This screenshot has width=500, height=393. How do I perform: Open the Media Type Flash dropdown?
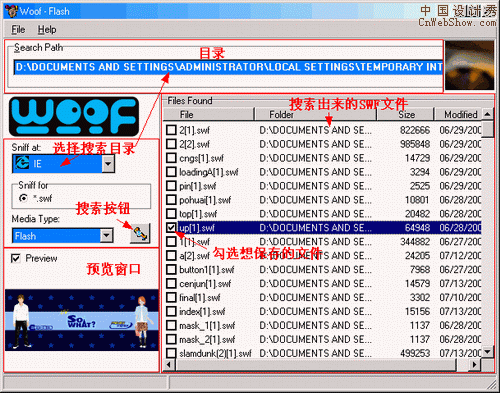tap(106, 236)
